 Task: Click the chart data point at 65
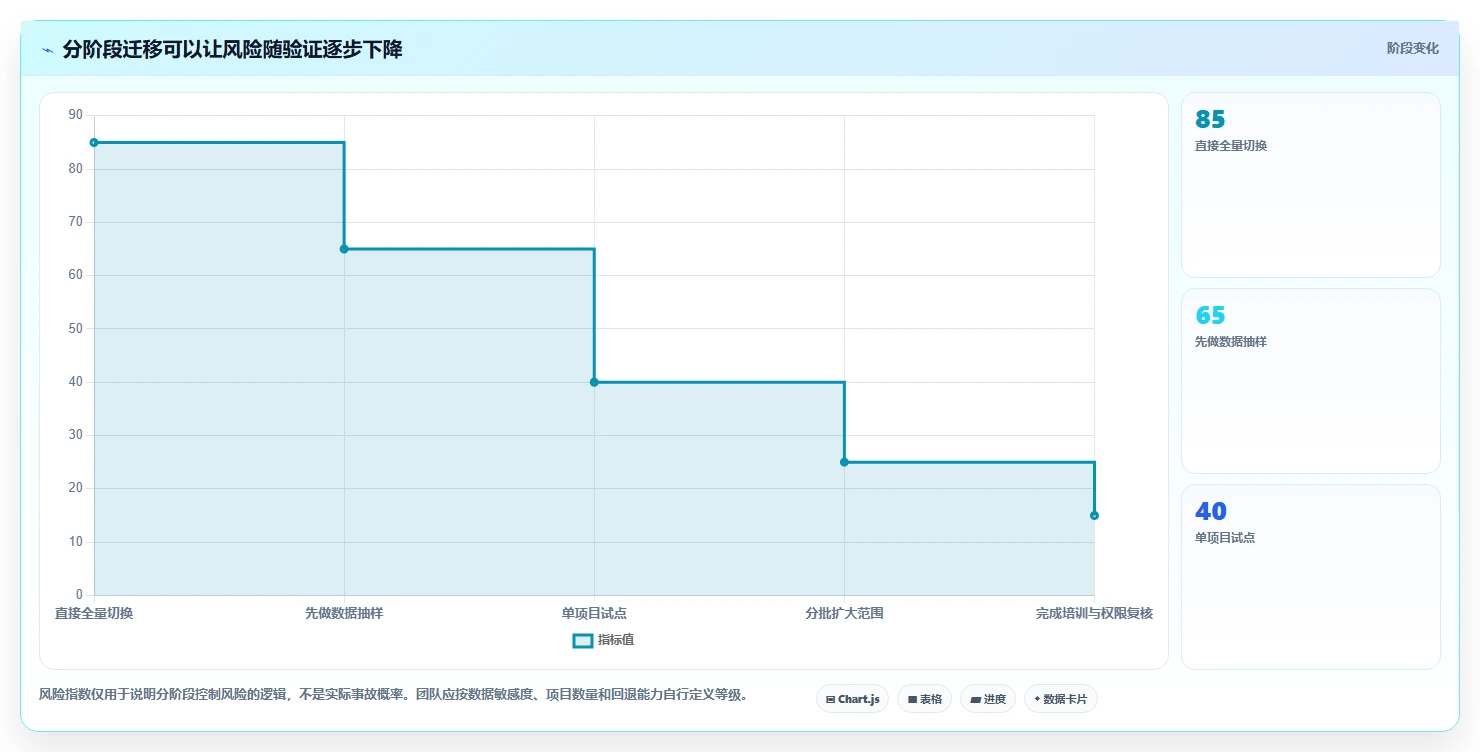[344, 249]
